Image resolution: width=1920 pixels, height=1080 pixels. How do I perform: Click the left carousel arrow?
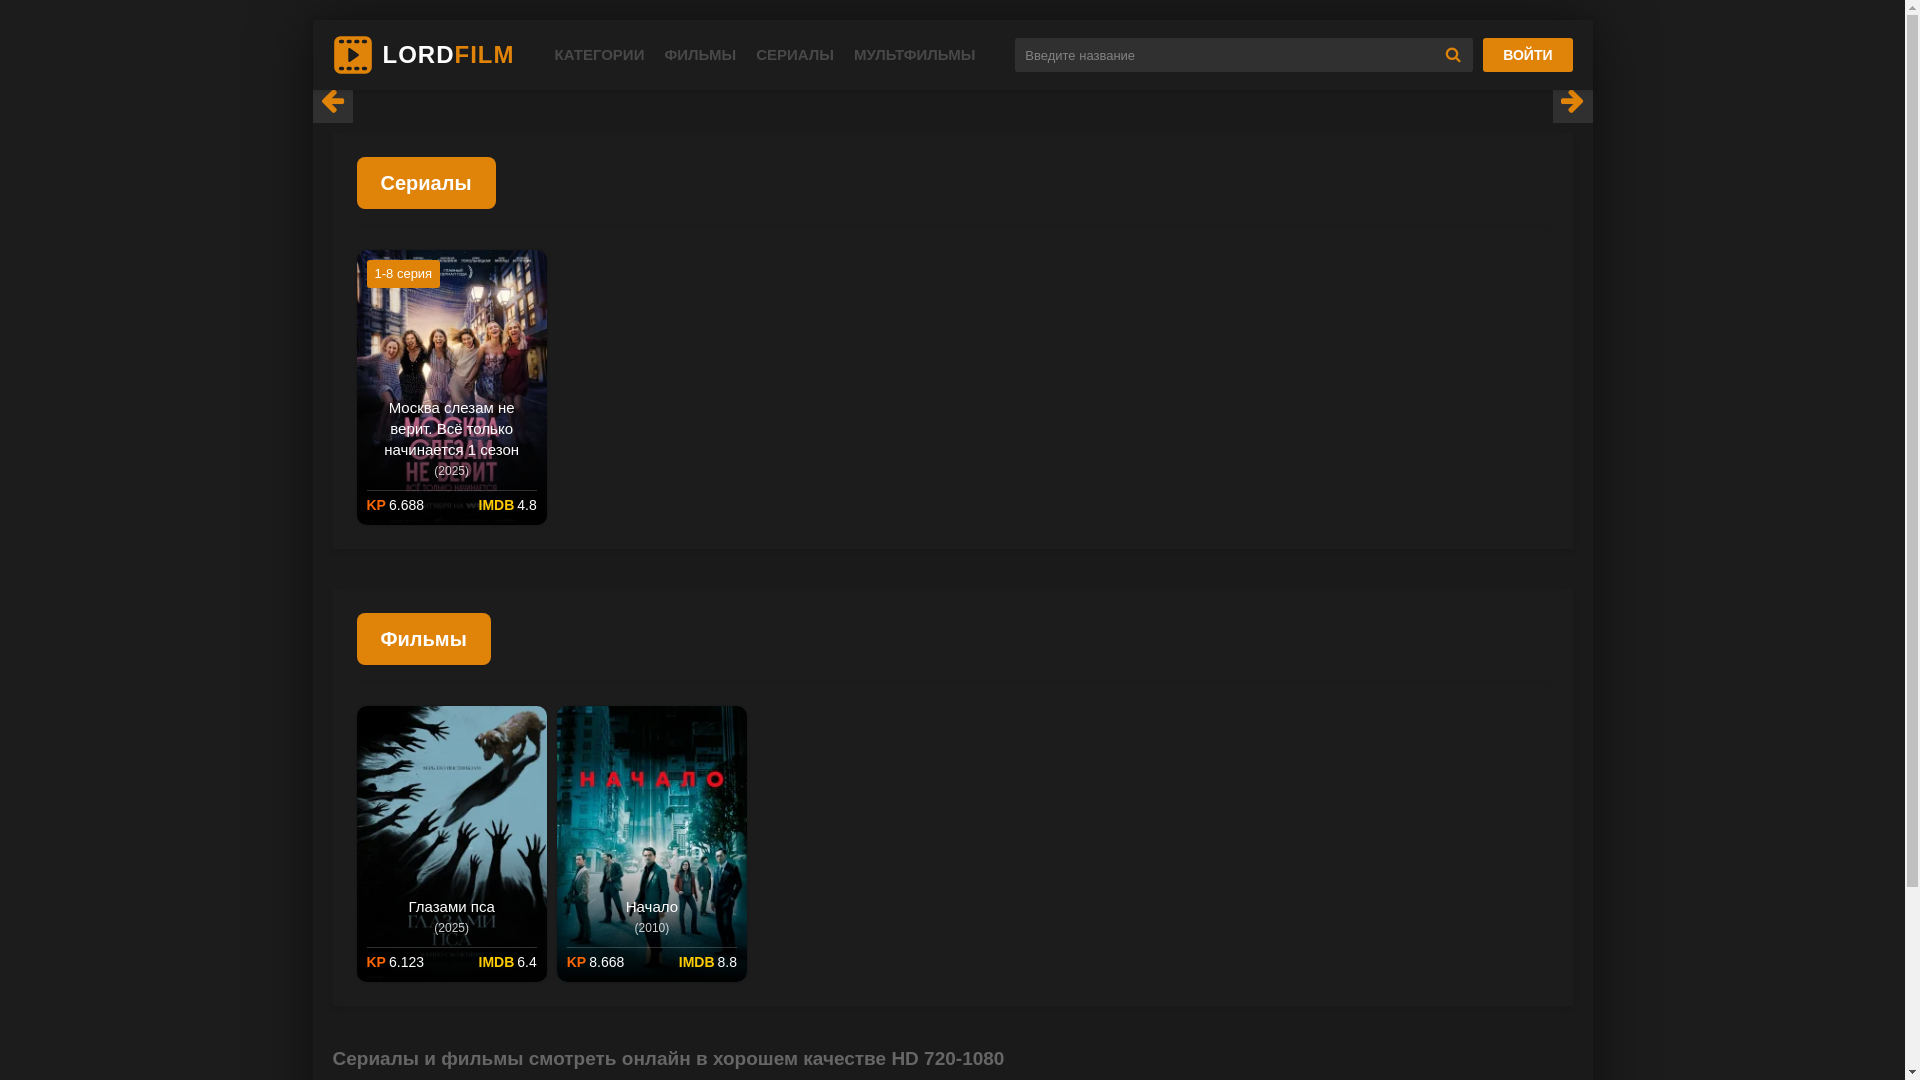tap(332, 102)
